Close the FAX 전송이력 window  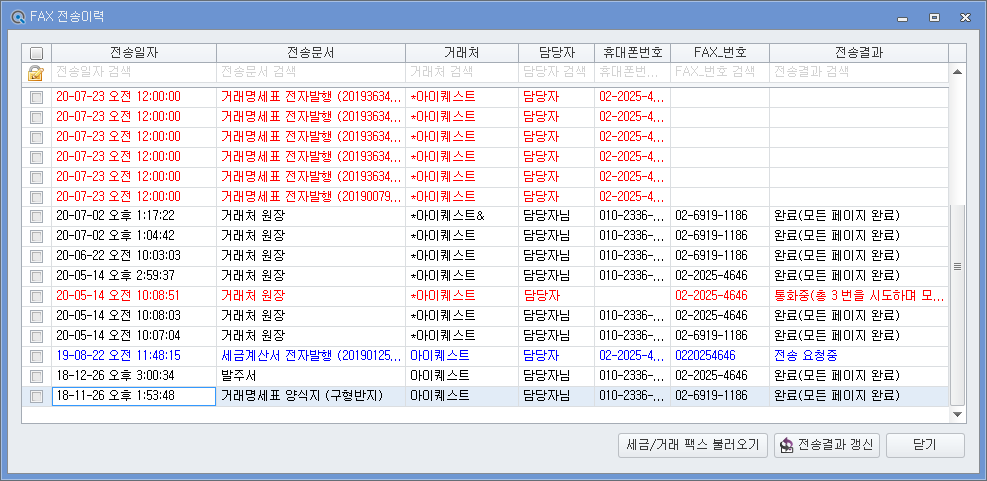(x=965, y=18)
